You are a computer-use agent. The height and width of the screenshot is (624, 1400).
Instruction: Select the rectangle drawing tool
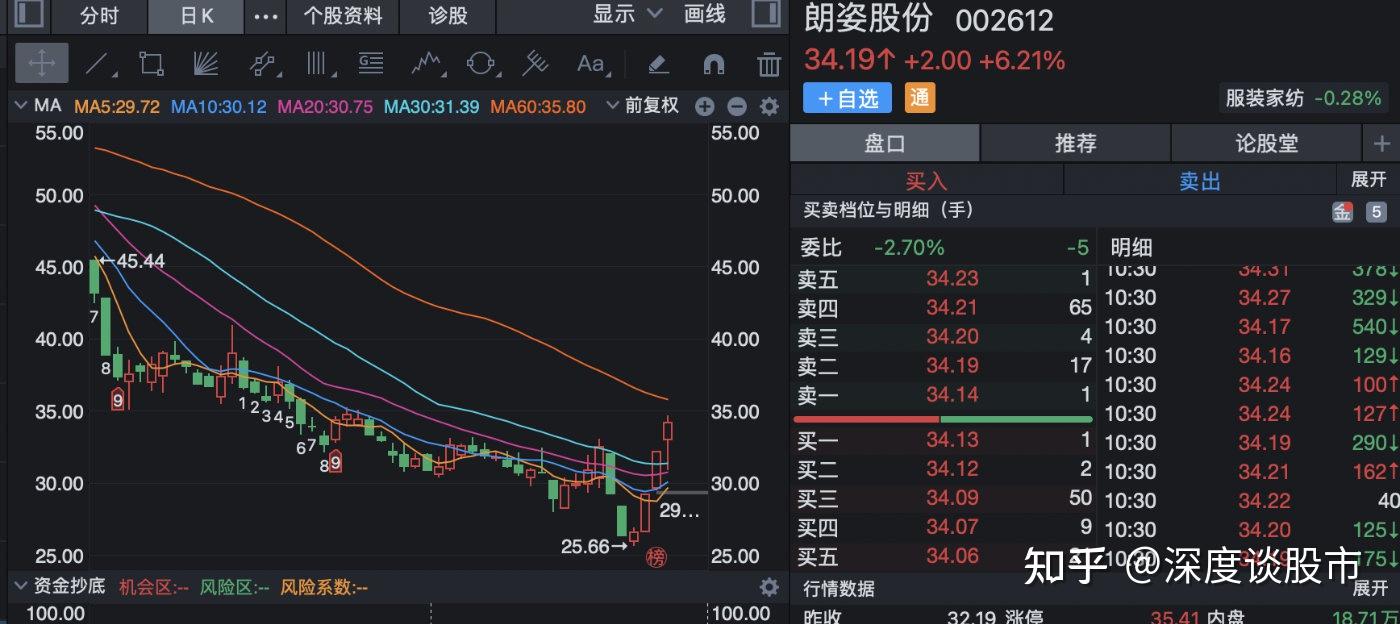(x=150, y=63)
